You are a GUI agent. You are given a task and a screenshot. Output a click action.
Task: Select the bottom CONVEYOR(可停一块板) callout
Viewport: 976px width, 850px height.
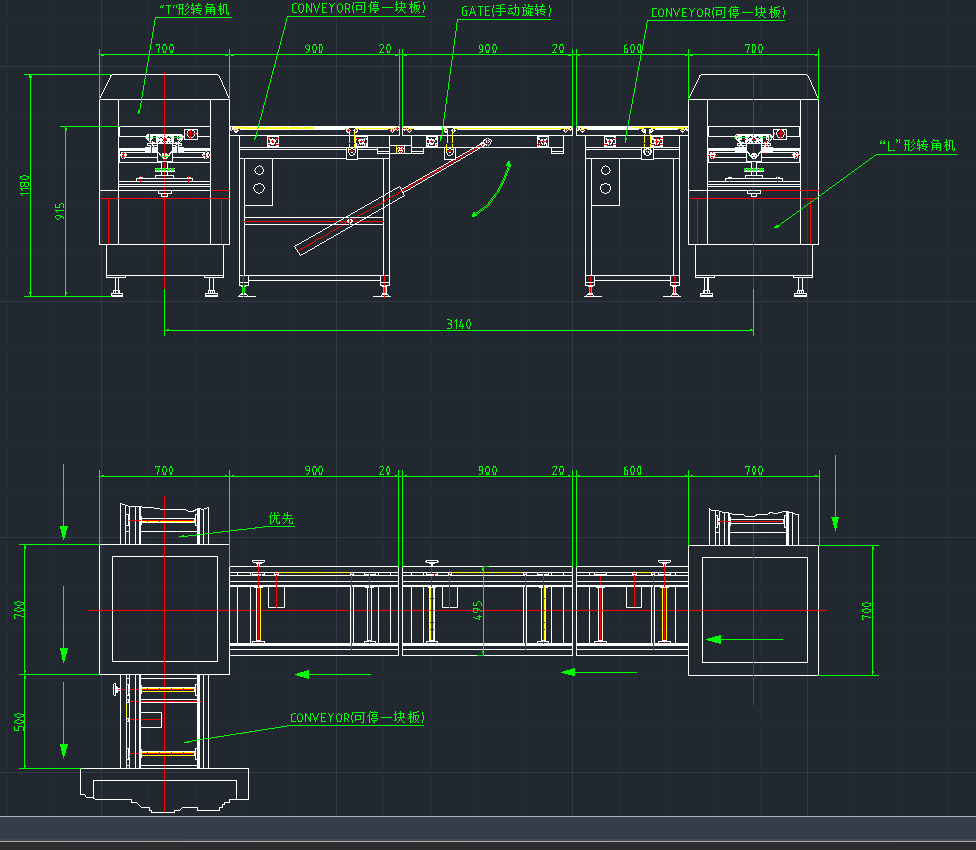(x=357, y=717)
